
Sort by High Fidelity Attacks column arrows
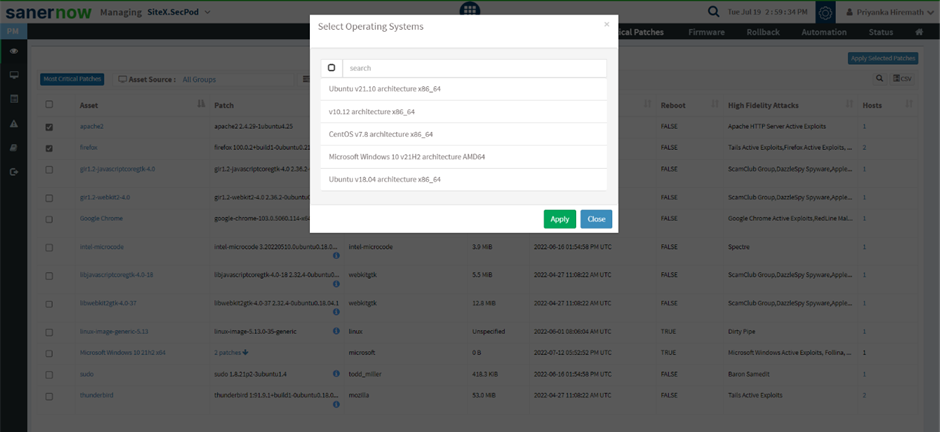pyautogui.click(x=849, y=105)
